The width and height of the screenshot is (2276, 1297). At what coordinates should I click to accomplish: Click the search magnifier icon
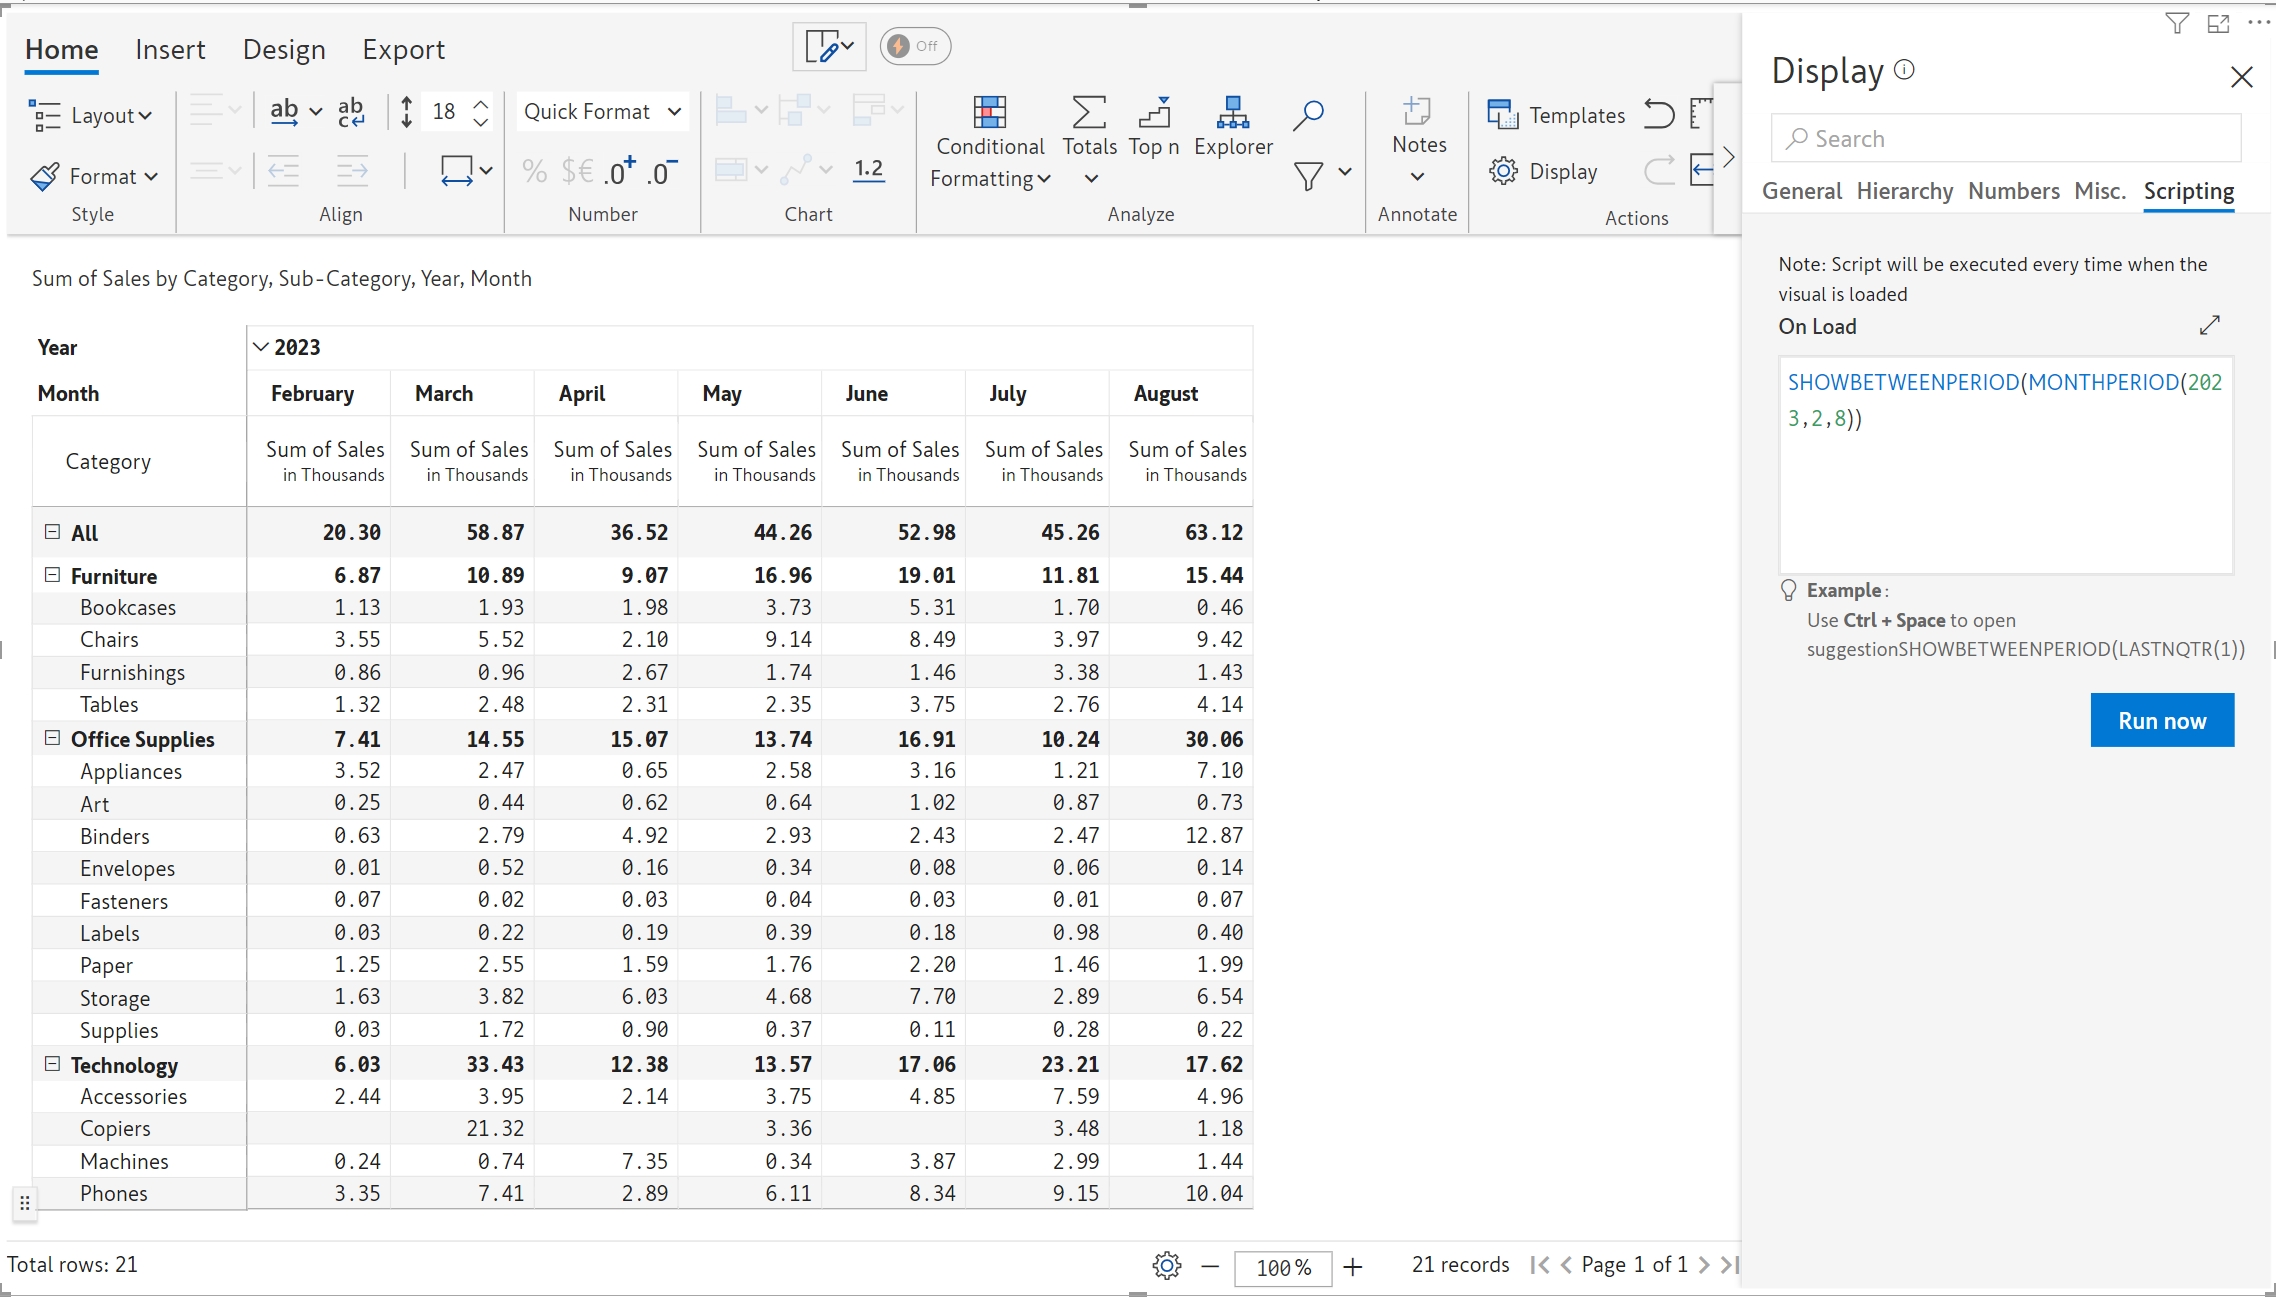(x=1308, y=114)
